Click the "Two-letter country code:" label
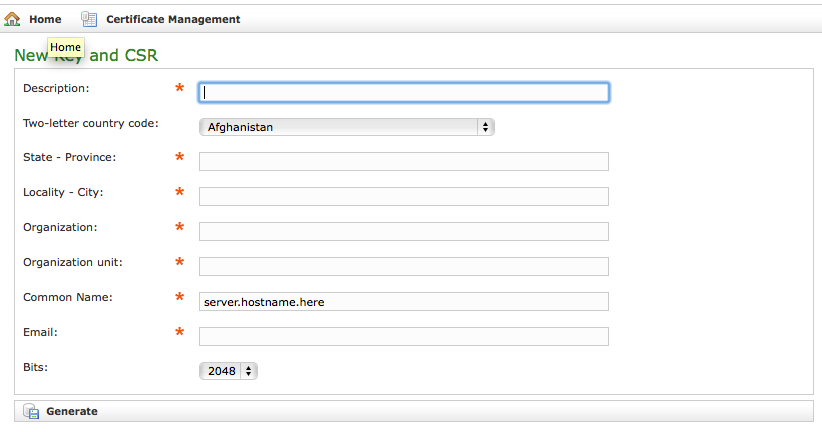The width and height of the screenshot is (822, 432). coord(90,123)
